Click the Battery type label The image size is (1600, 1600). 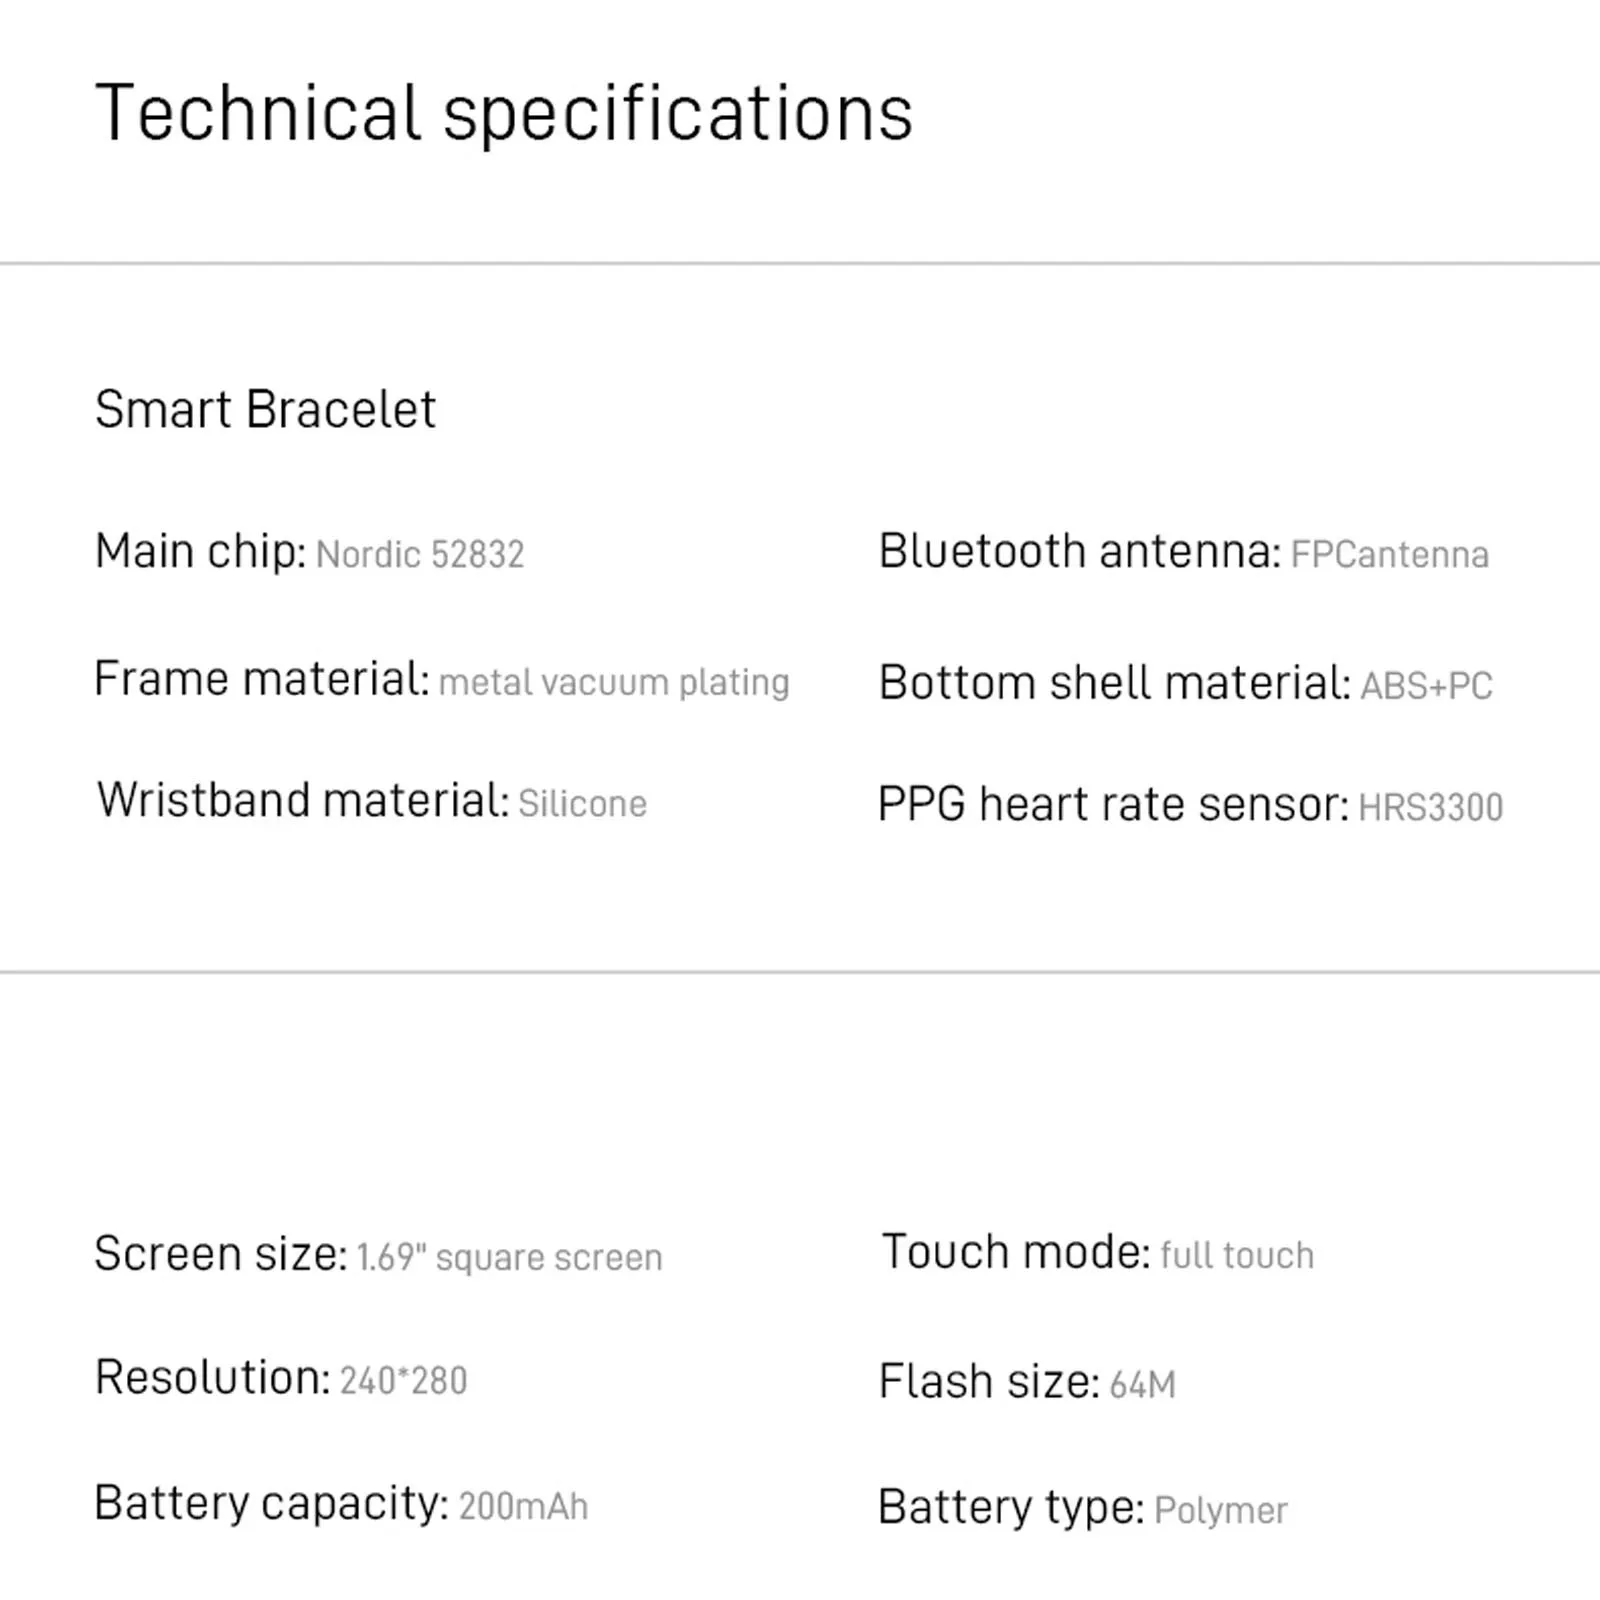click(1010, 1507)
